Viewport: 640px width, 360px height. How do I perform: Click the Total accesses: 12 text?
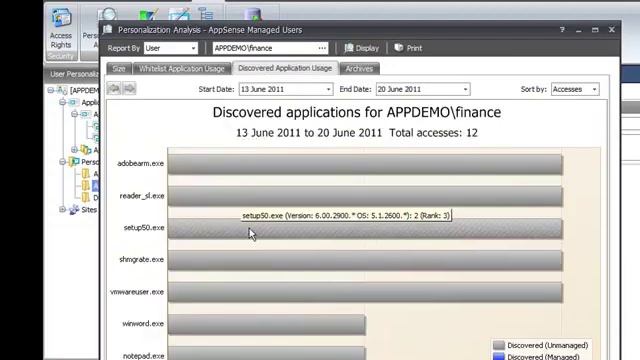pyautogui.click(x=433, y=133)
